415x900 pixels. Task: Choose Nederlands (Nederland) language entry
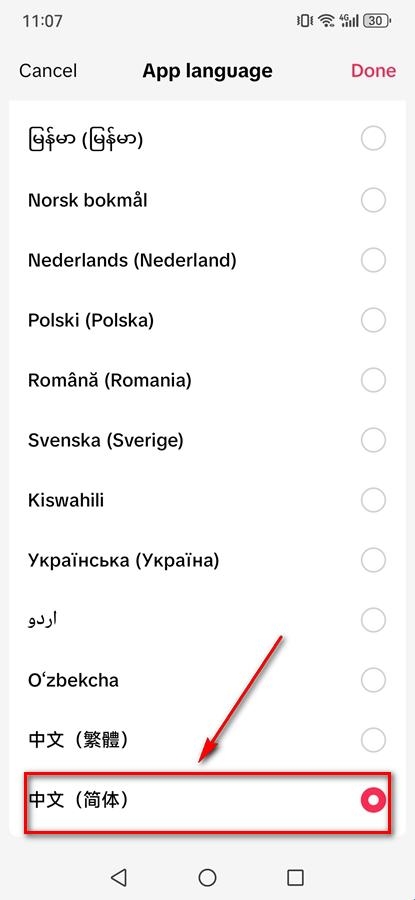pyautogui.click(x=207, y=261)
